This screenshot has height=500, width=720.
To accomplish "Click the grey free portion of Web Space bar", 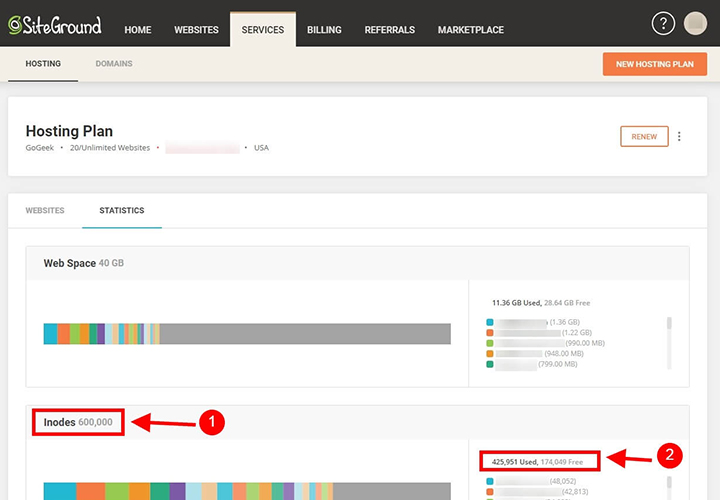I will coord(305,334).
